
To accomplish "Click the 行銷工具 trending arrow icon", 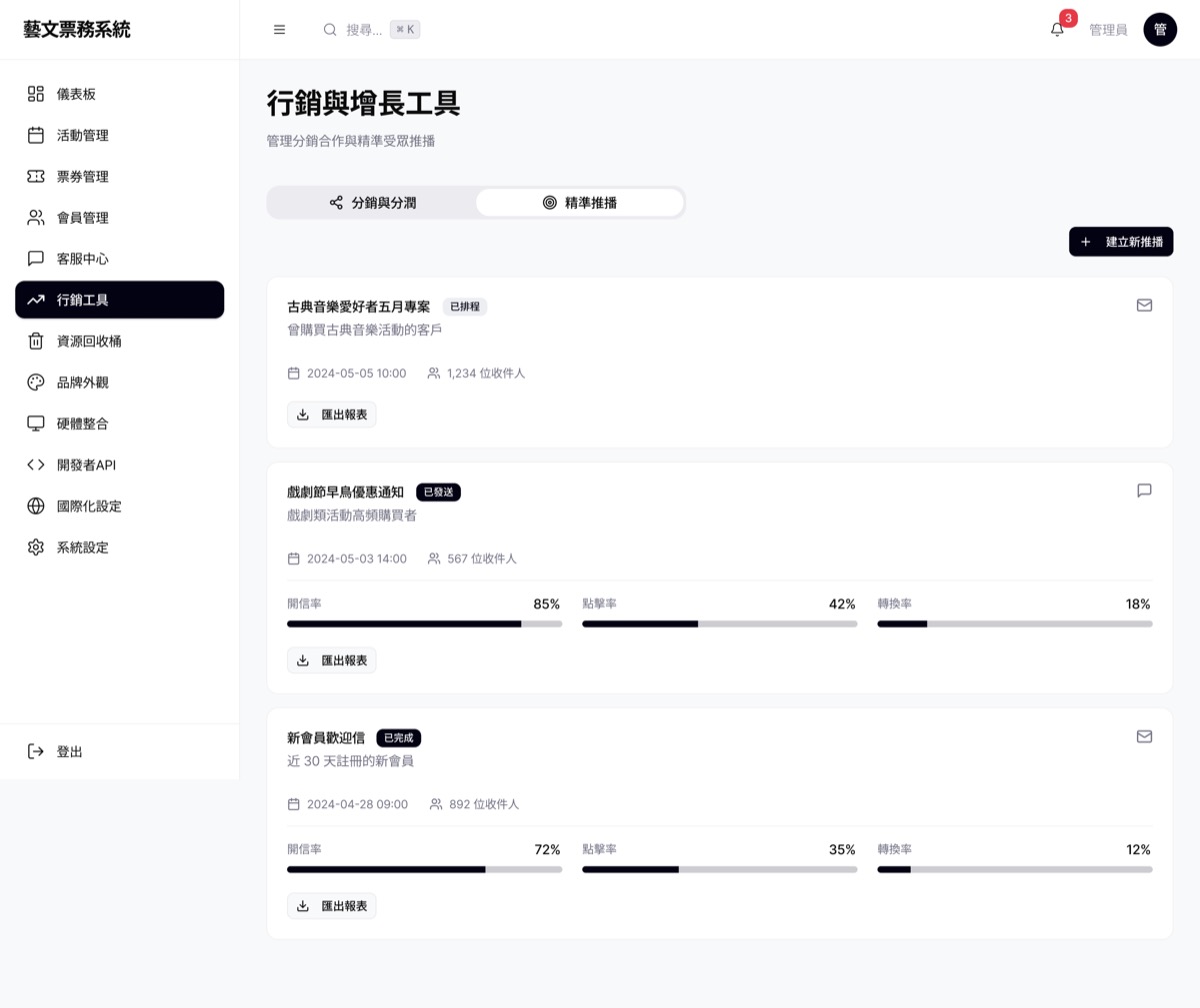I will (x=36, y=300).
